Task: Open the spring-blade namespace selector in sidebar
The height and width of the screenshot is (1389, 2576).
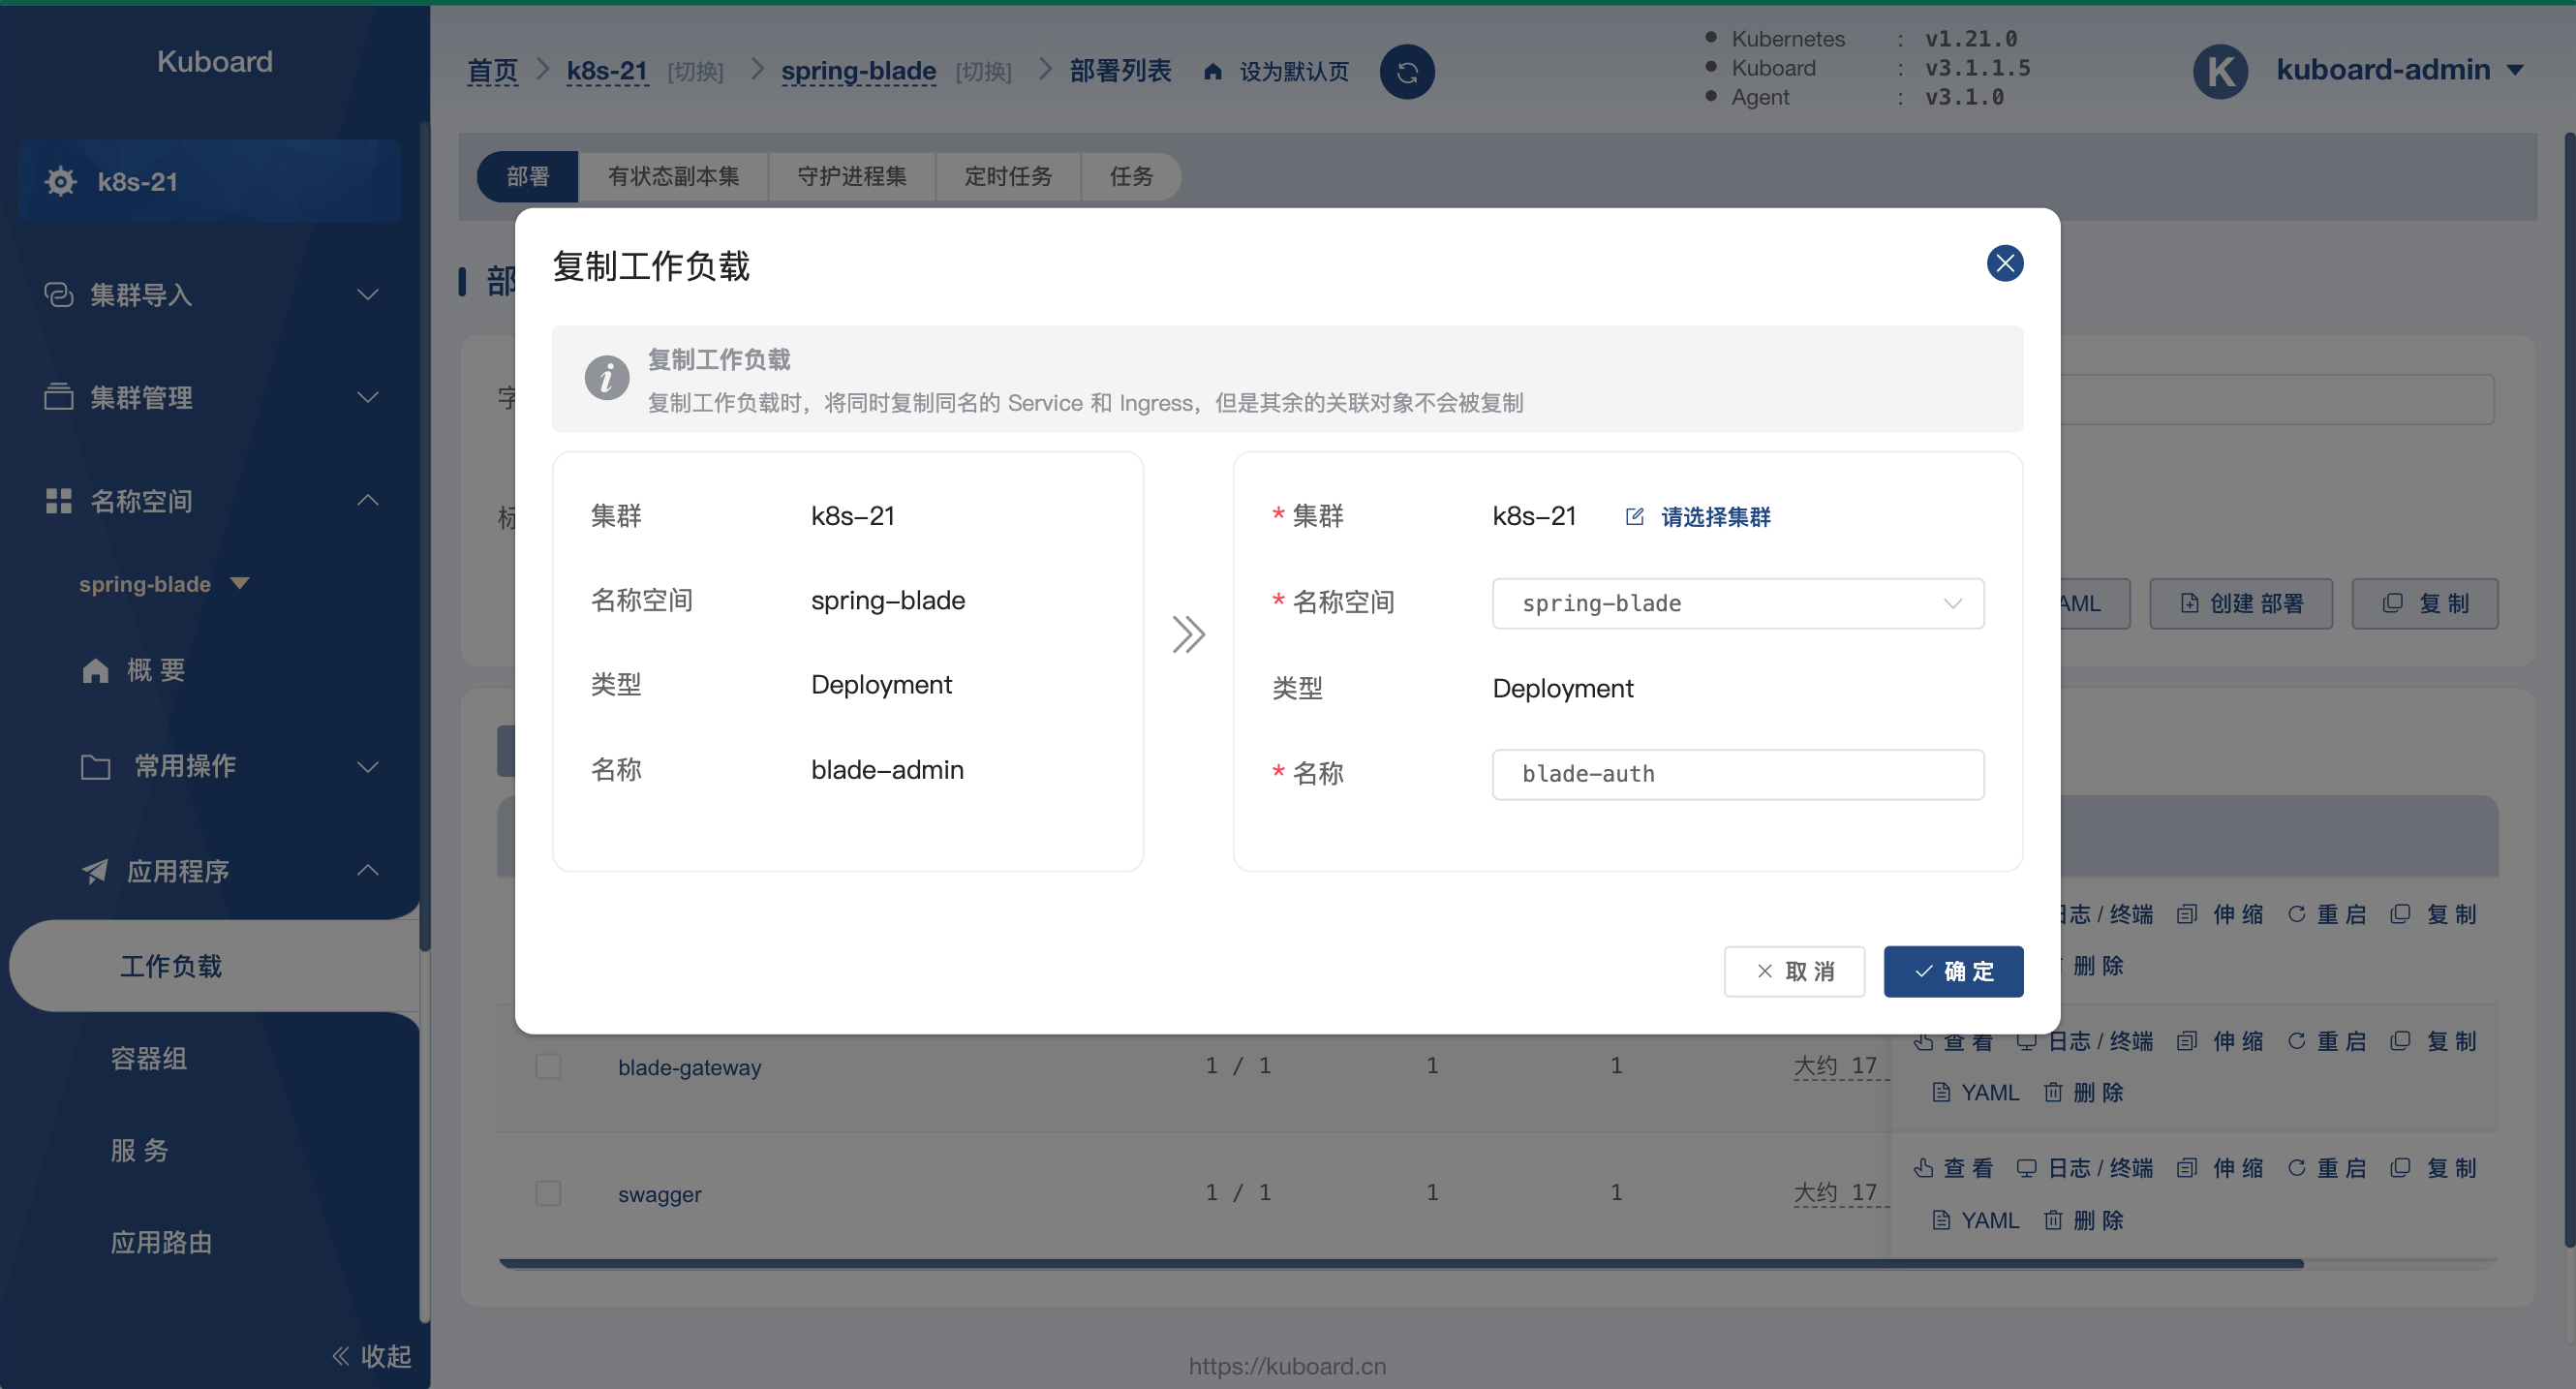Action: (164, 583)
